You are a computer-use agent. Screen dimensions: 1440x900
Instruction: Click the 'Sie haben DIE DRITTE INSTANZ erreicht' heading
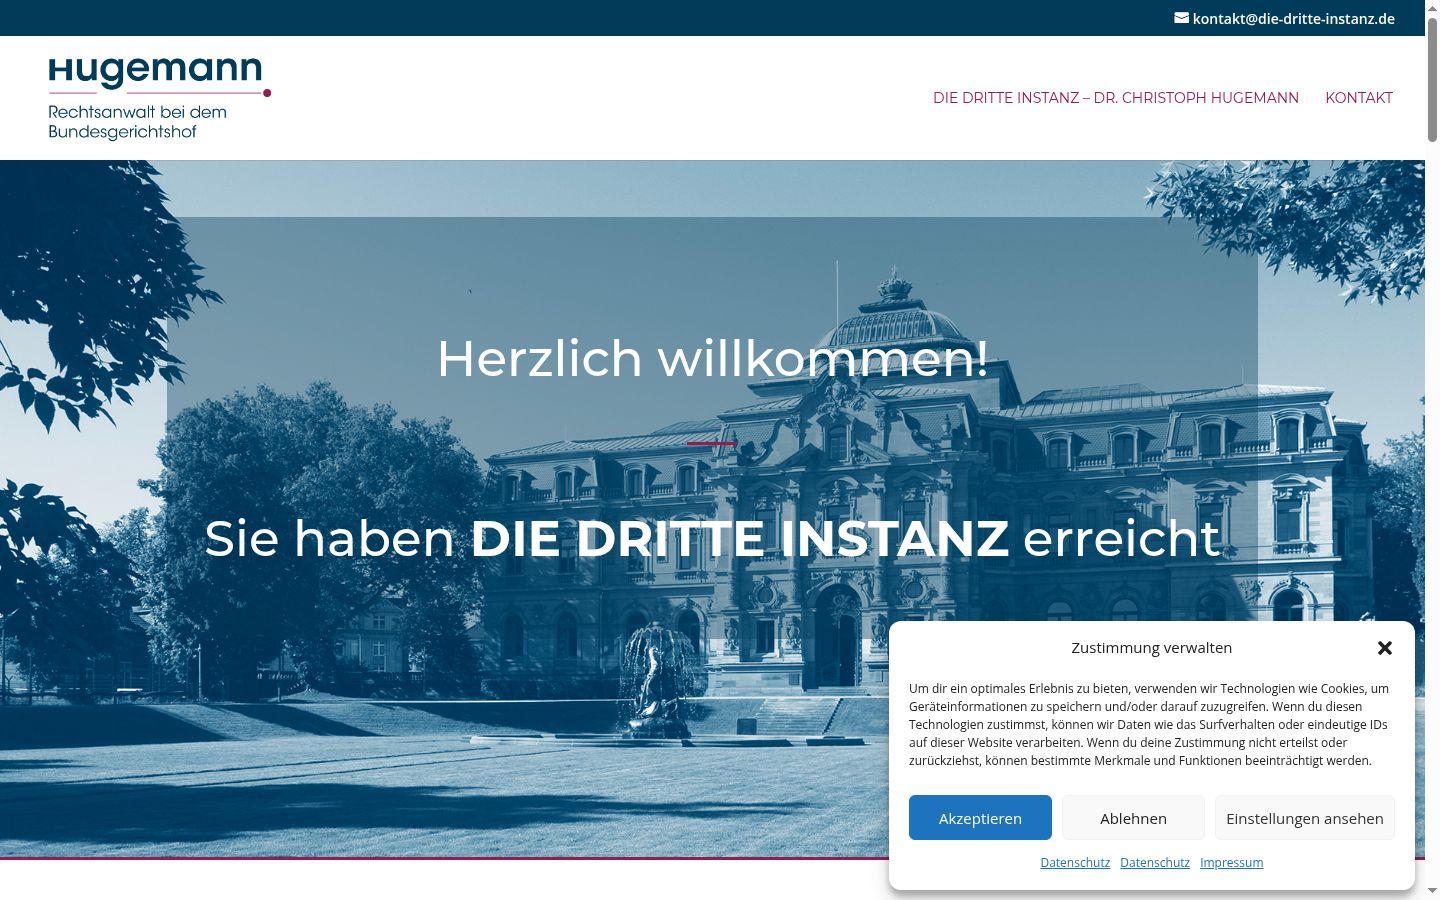click(x=712, y=538)
